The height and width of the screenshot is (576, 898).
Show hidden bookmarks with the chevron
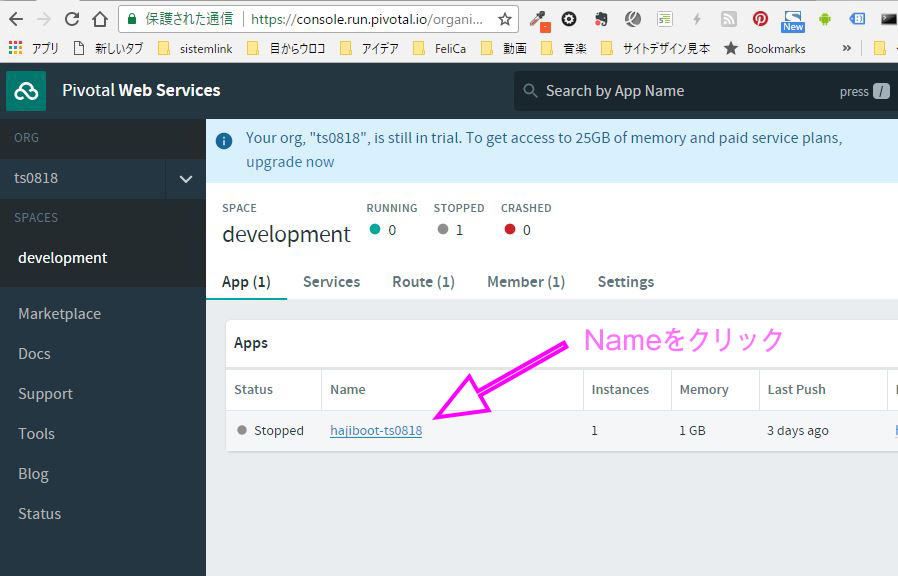tap(846, 48)
